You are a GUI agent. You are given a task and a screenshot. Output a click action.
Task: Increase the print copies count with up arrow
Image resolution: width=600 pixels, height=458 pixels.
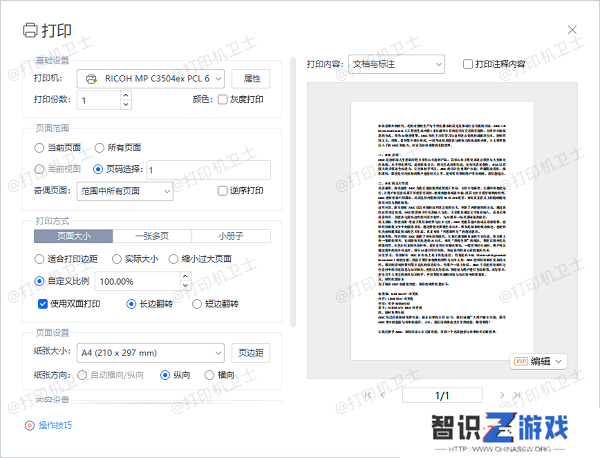click(x=125, y=95)
